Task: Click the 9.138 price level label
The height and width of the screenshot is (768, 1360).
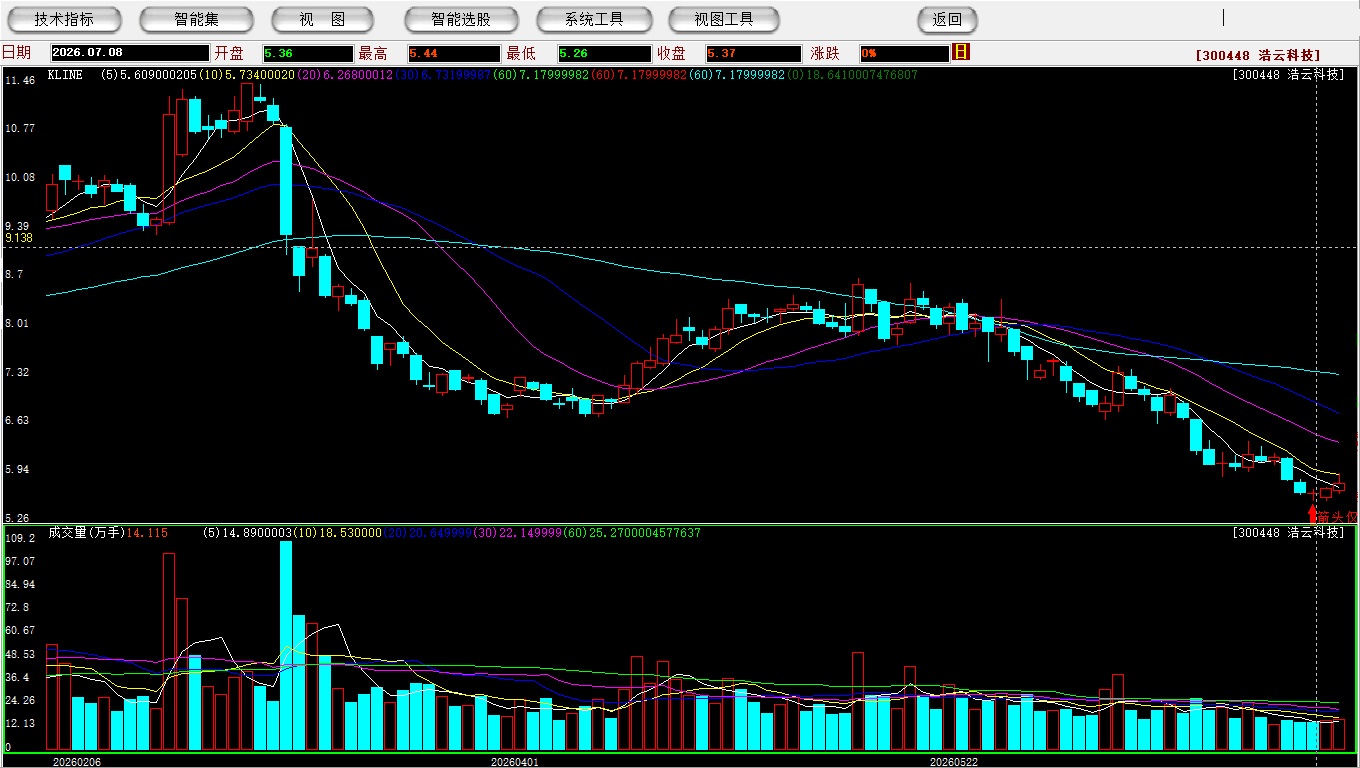Action: pos(19,238)
